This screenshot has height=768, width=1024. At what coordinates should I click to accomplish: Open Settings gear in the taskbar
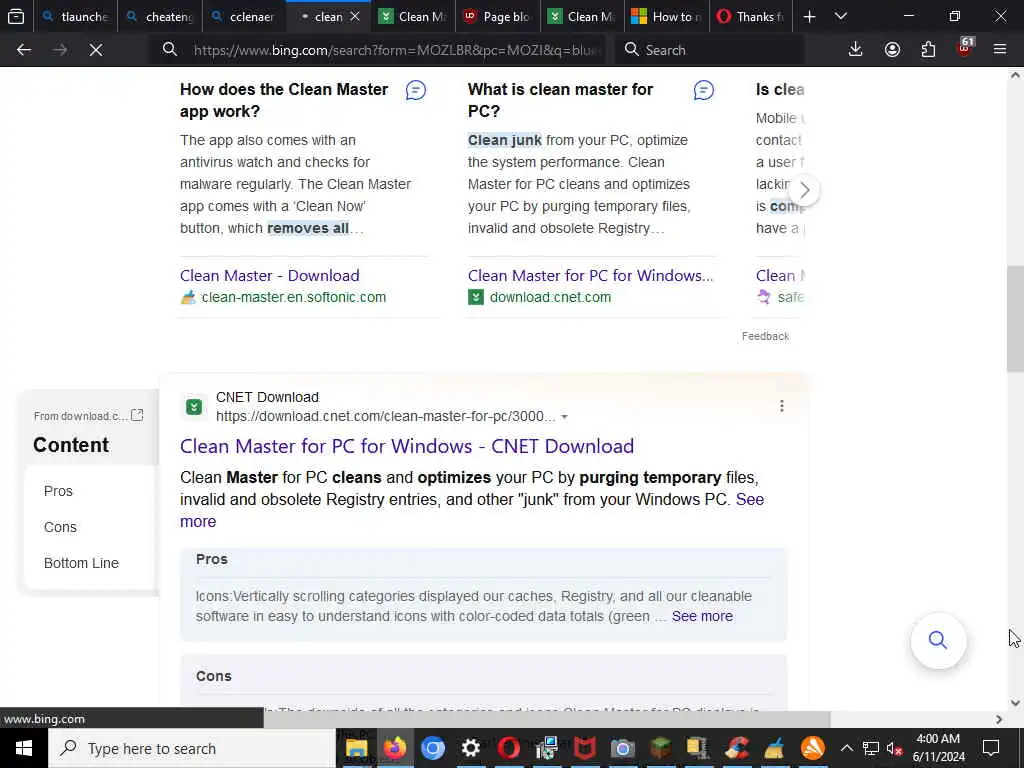[x=470, y=748]
